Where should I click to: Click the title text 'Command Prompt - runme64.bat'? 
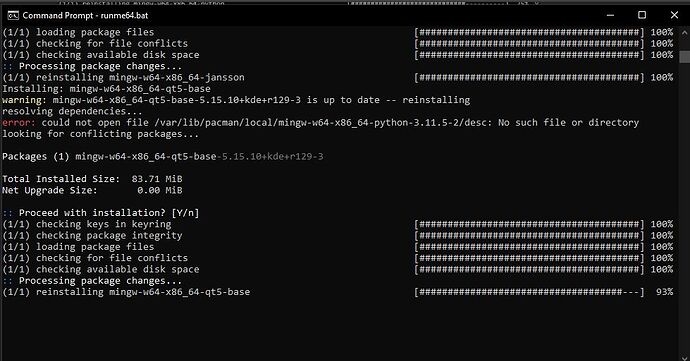coord(85,15)
